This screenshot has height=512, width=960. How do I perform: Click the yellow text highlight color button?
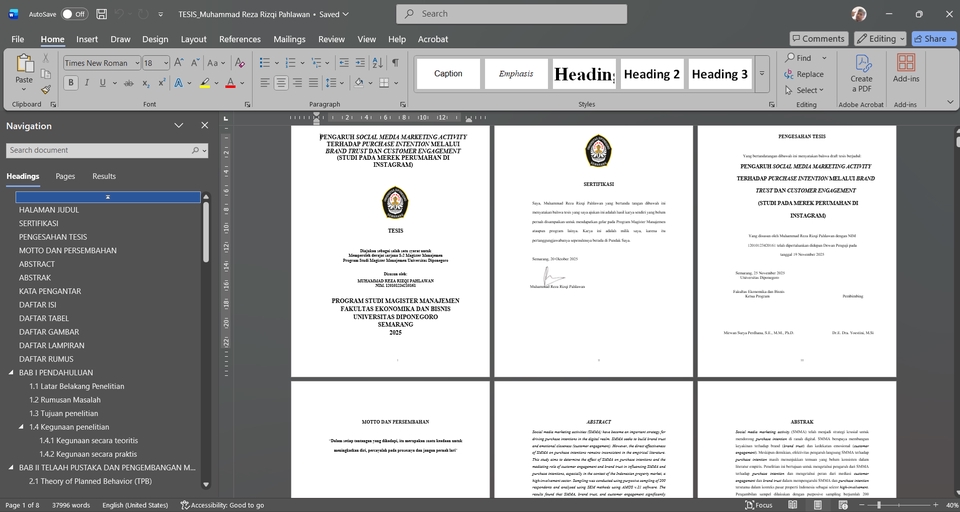(205, 83)
